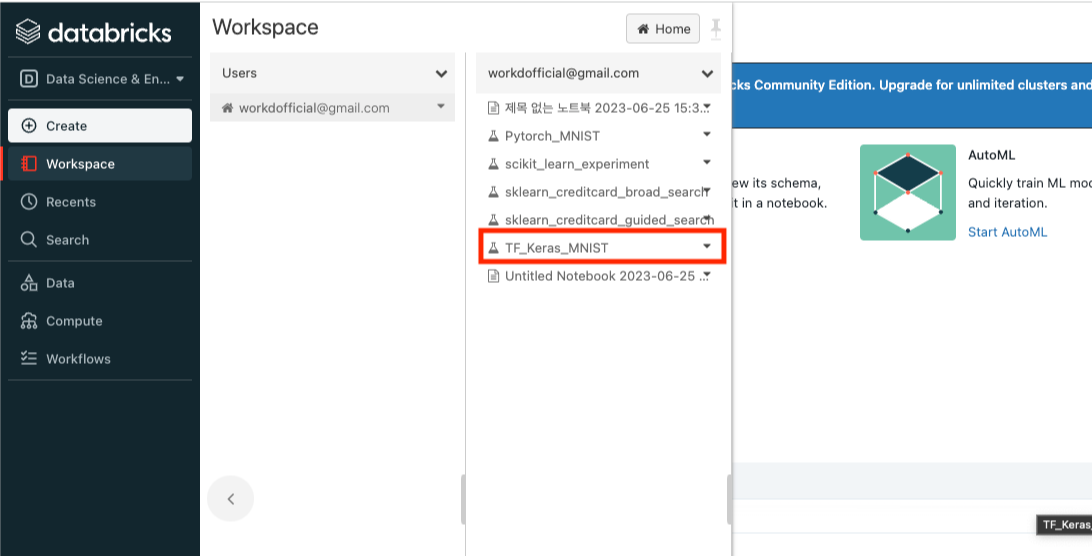Click the Workspace notebook icon in sidebar
The image size is (1092, 556).
tap(29, 164)
